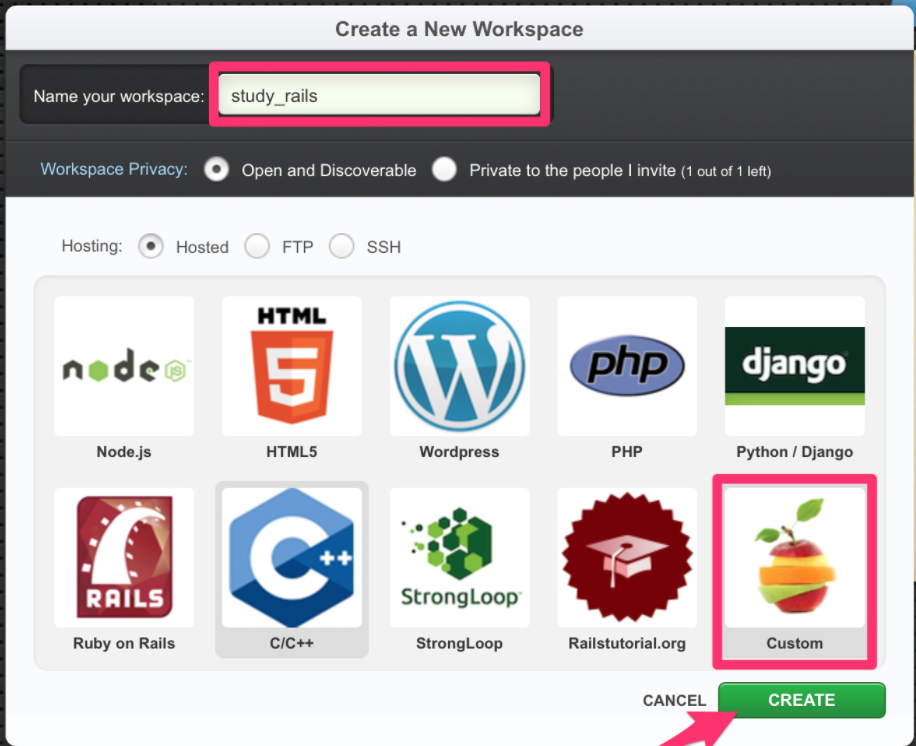Select the Node.js template icon
Screen dimensions: 916x746
(124, 366)
